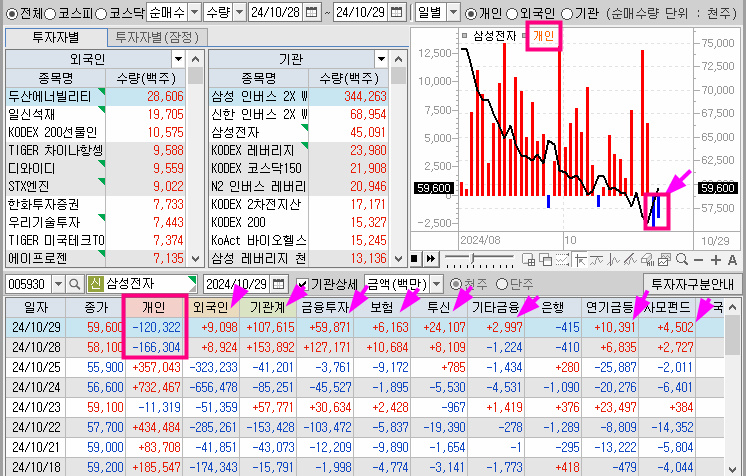This screenshot has width=746, height=476.
Task: Open calendar beside 2024/10/29 date field
Action: click(279, 284)
